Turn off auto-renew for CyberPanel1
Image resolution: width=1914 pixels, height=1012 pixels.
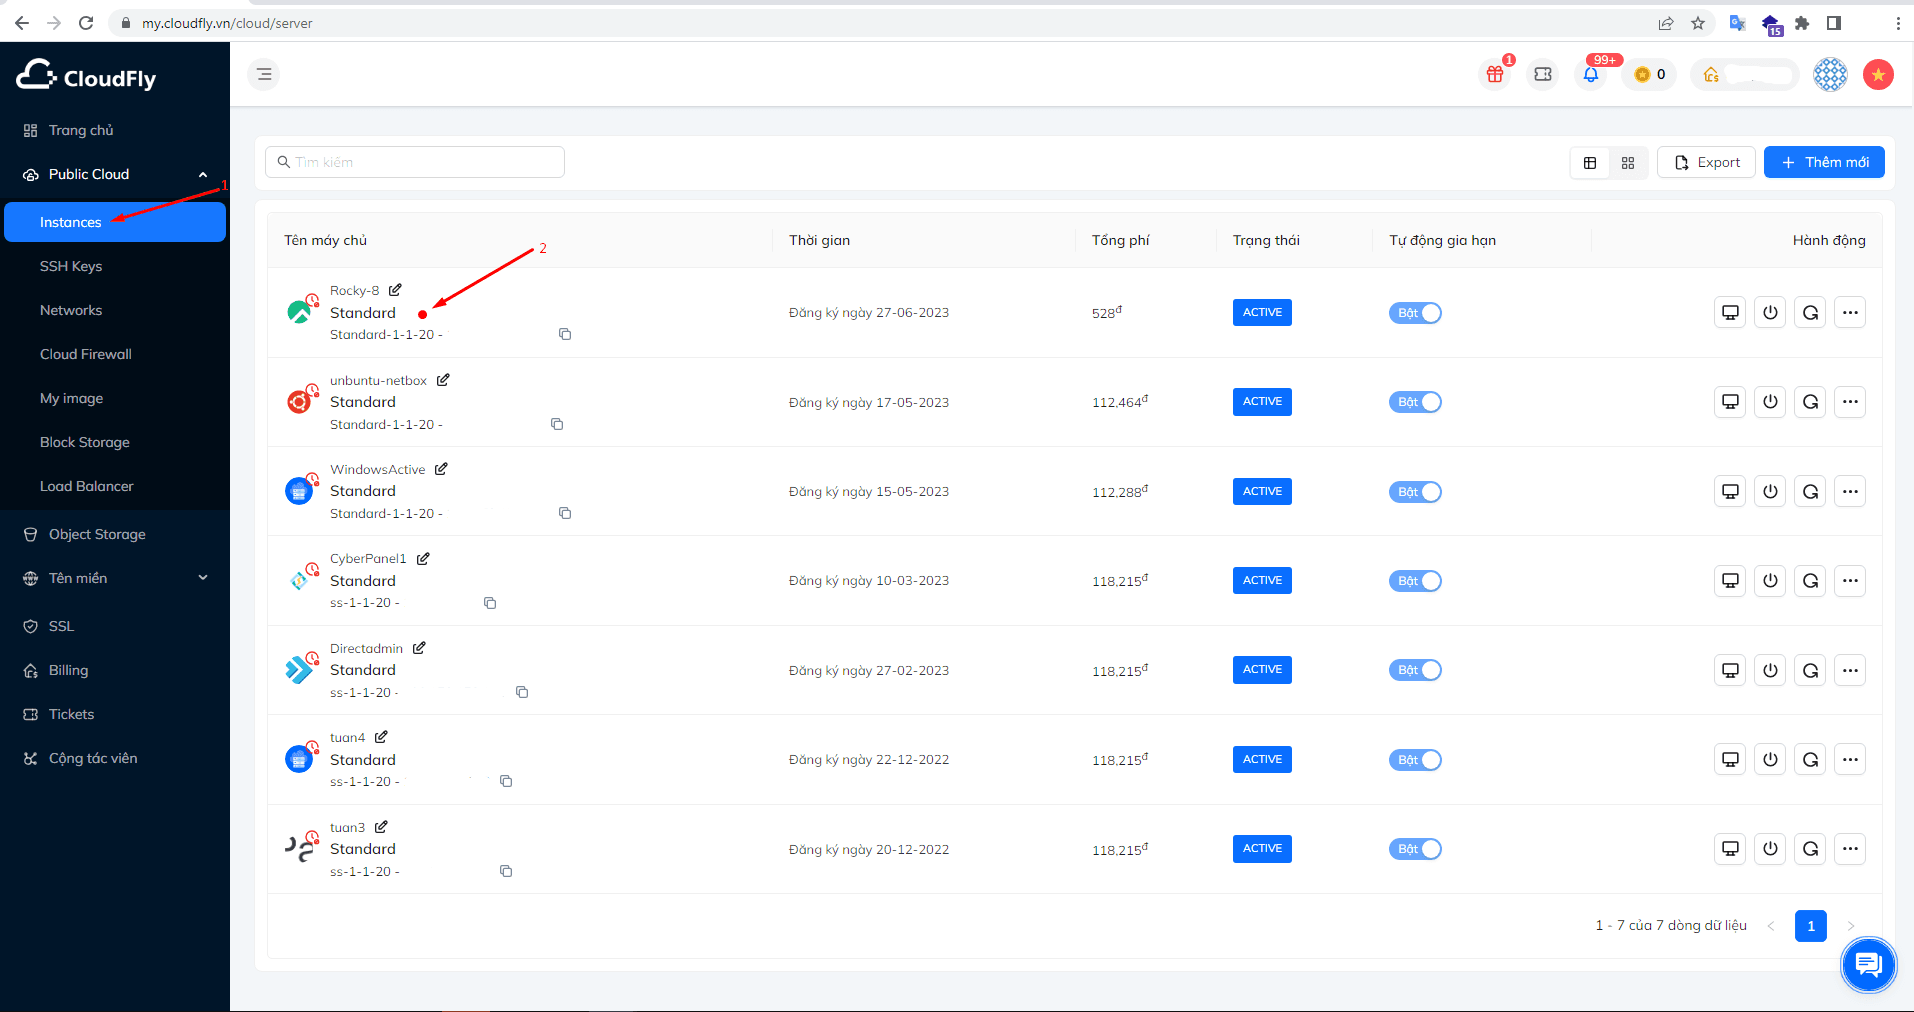tap(1415, 581)
